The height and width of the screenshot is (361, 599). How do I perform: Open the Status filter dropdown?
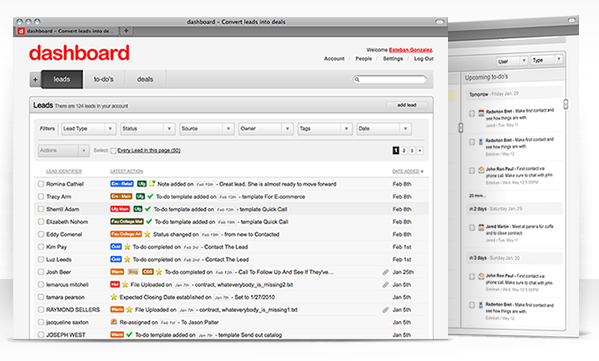tap(147, 129)
